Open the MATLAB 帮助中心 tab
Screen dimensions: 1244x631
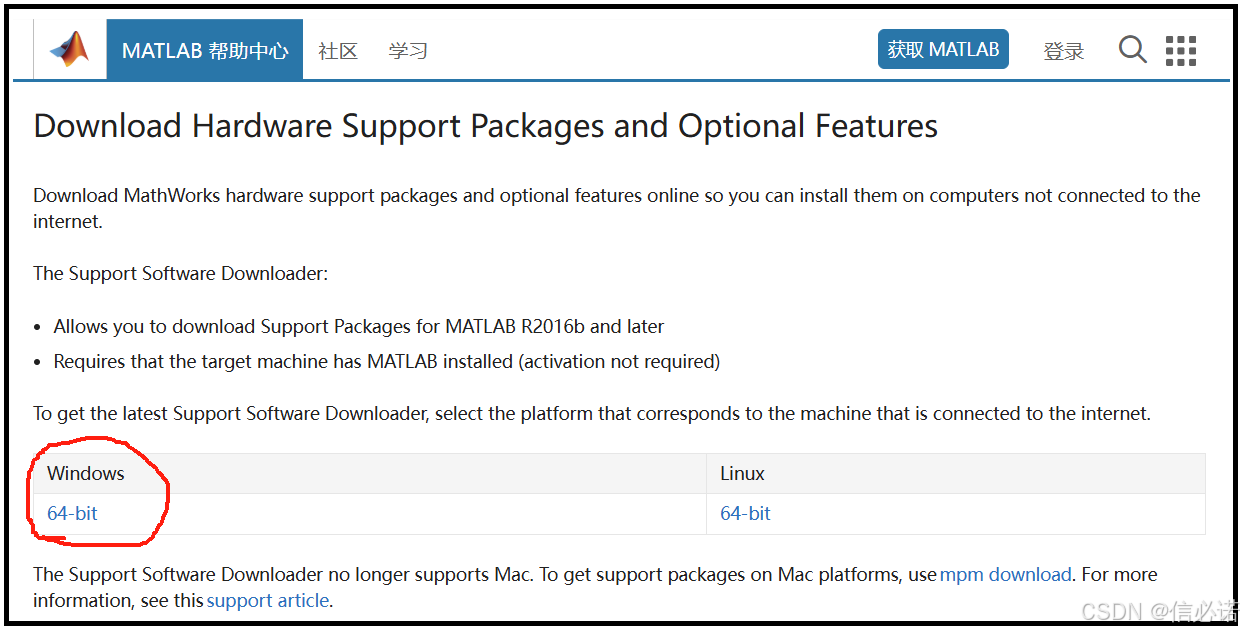tap(205, 50)
